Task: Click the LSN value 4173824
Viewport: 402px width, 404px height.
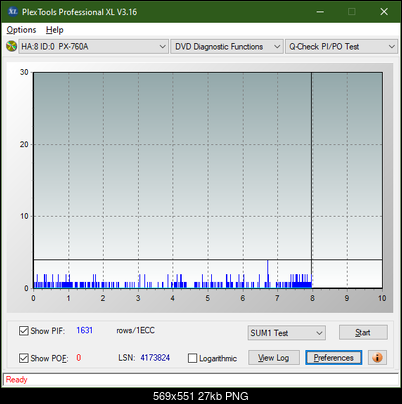Action: coord(155,358)
